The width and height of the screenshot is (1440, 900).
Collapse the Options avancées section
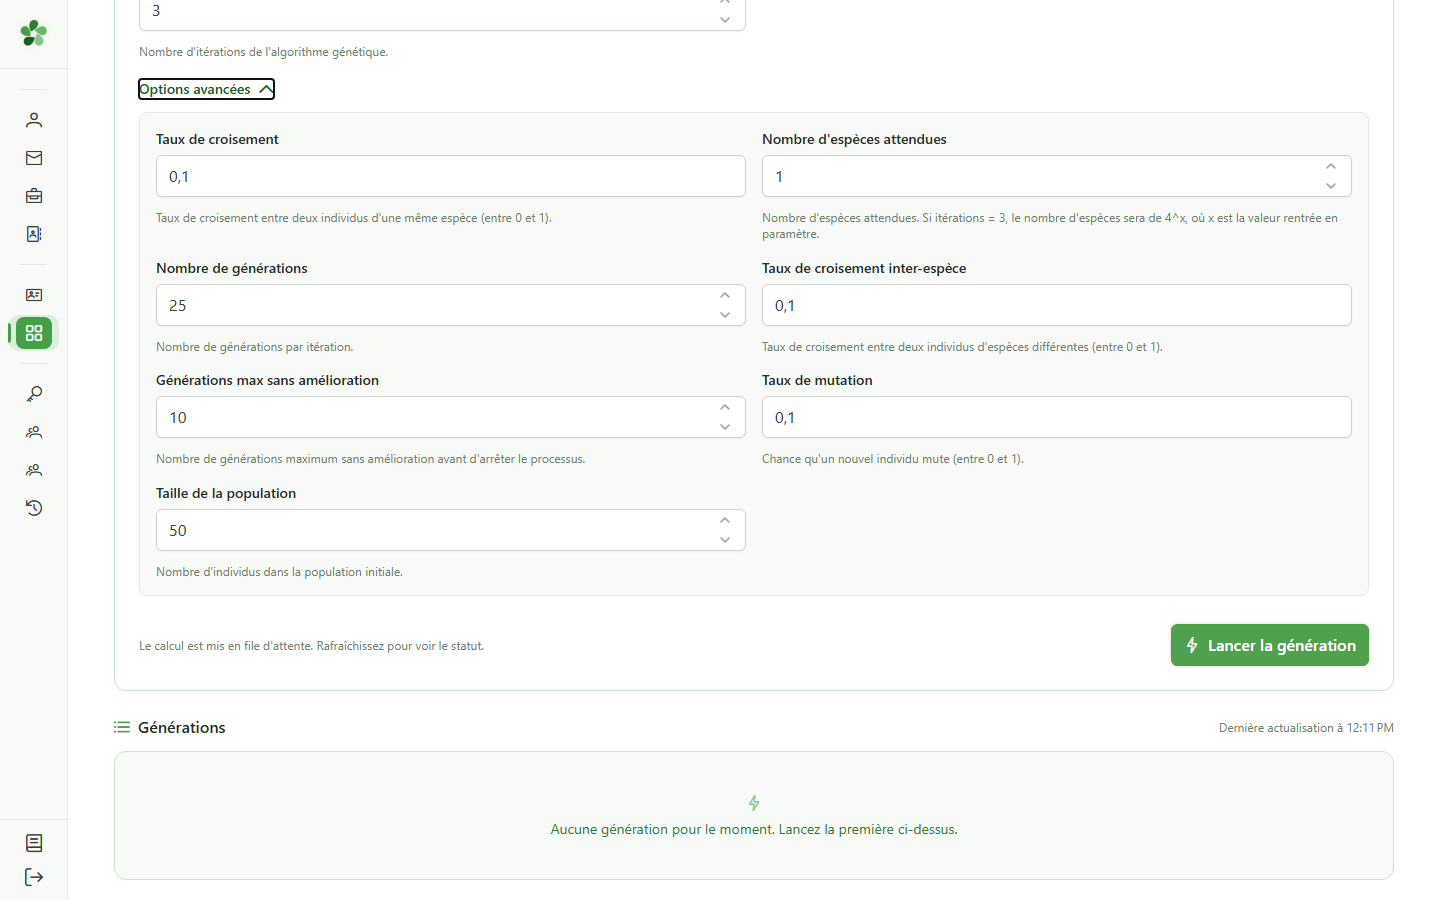(206, 89)
